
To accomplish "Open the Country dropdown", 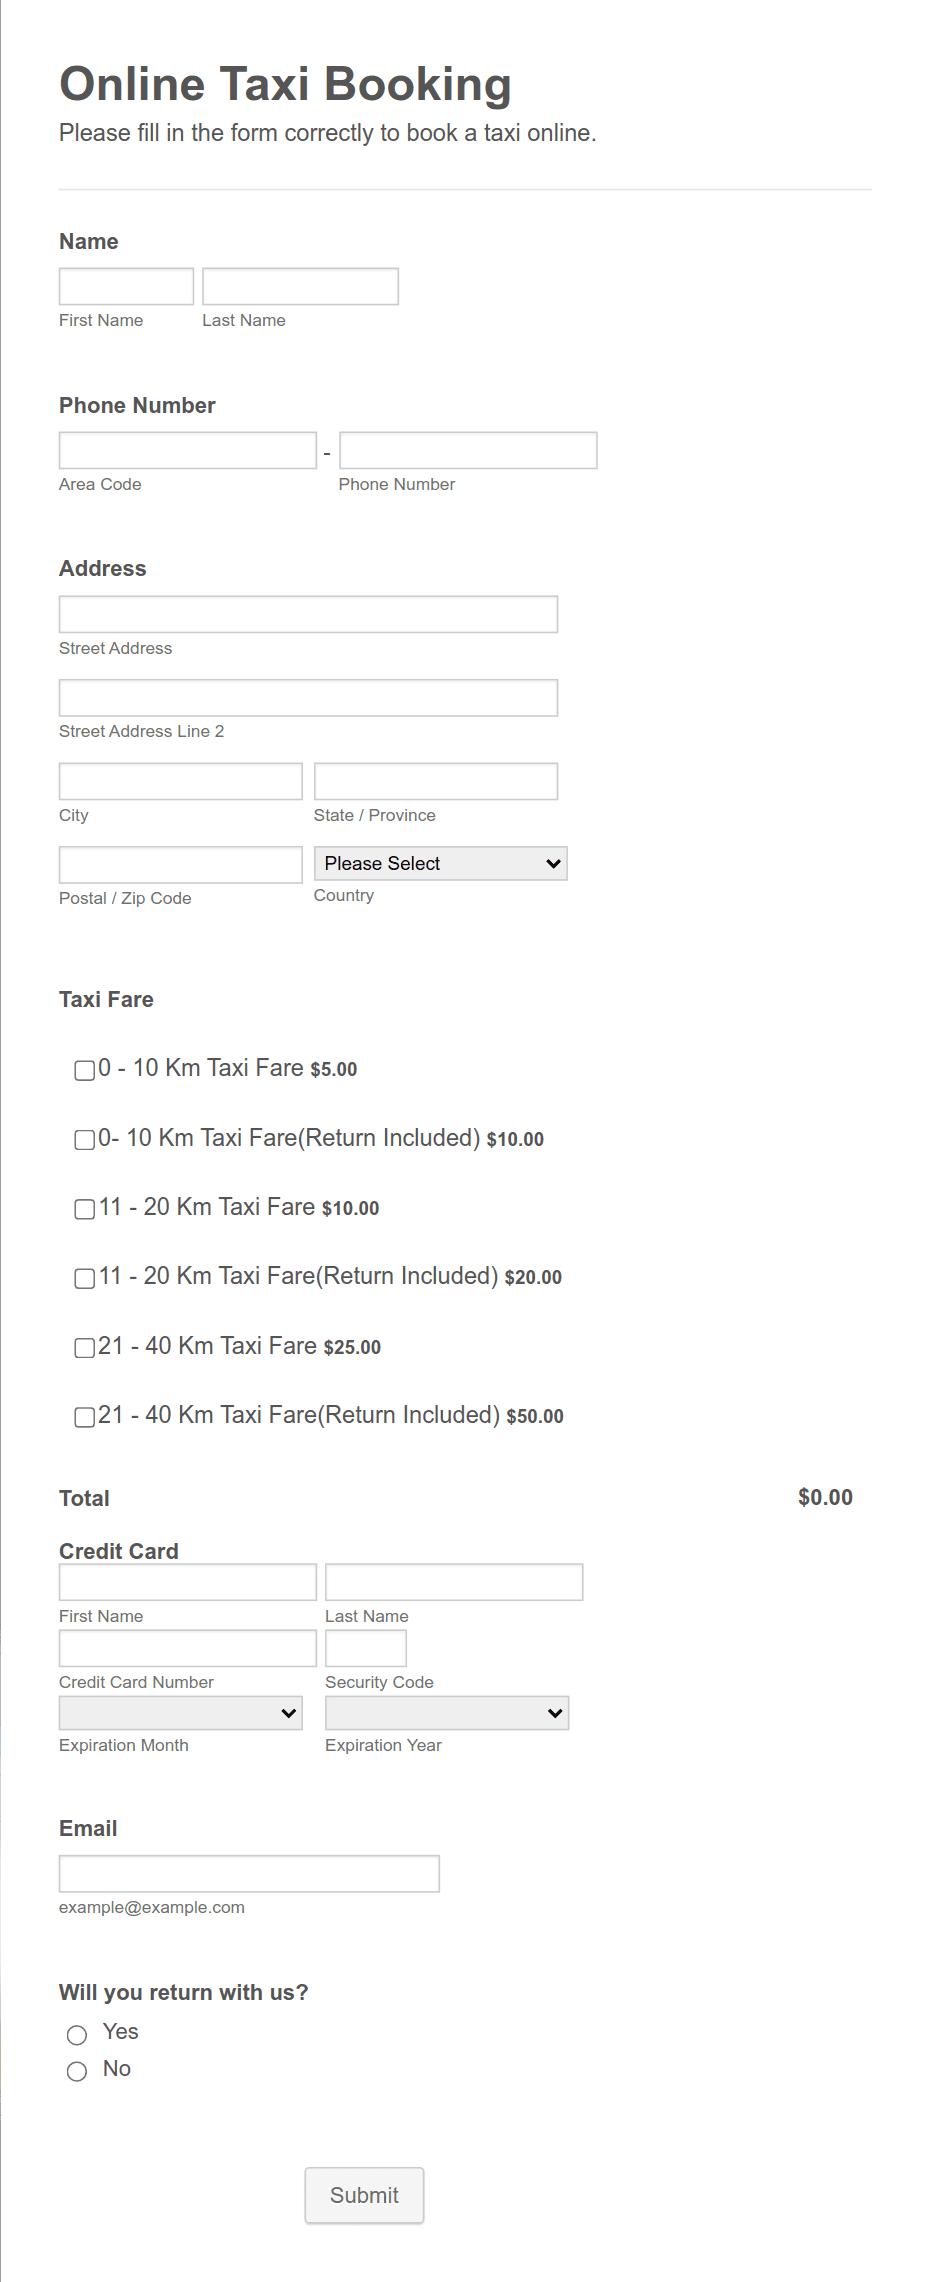I will pos(439,863).
